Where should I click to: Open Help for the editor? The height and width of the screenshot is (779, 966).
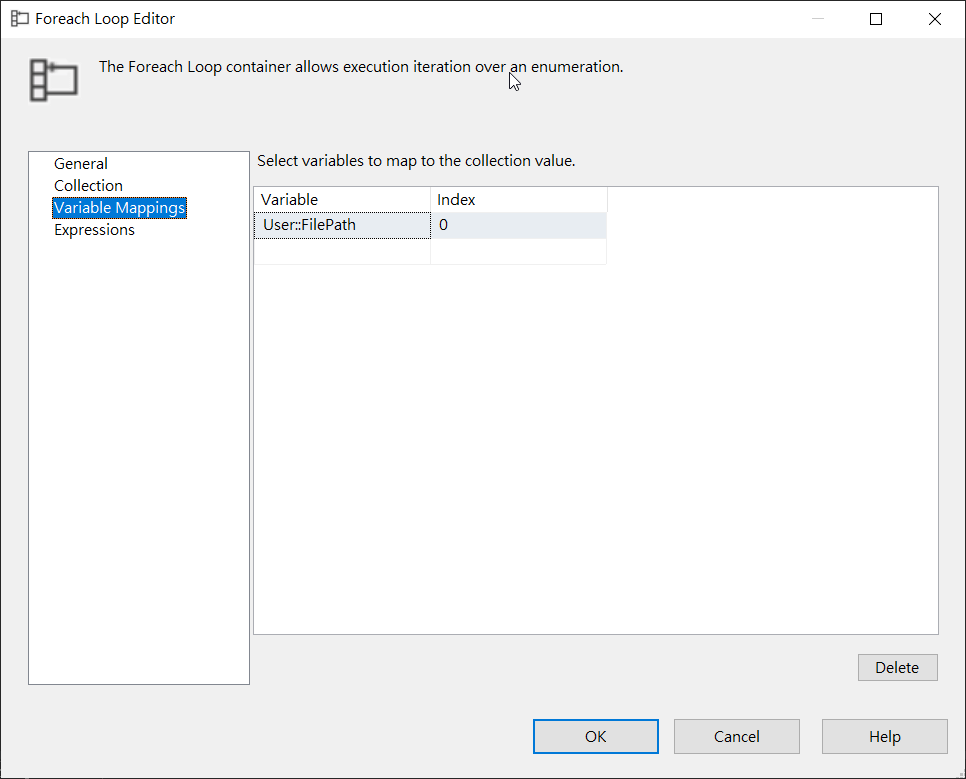884,737
